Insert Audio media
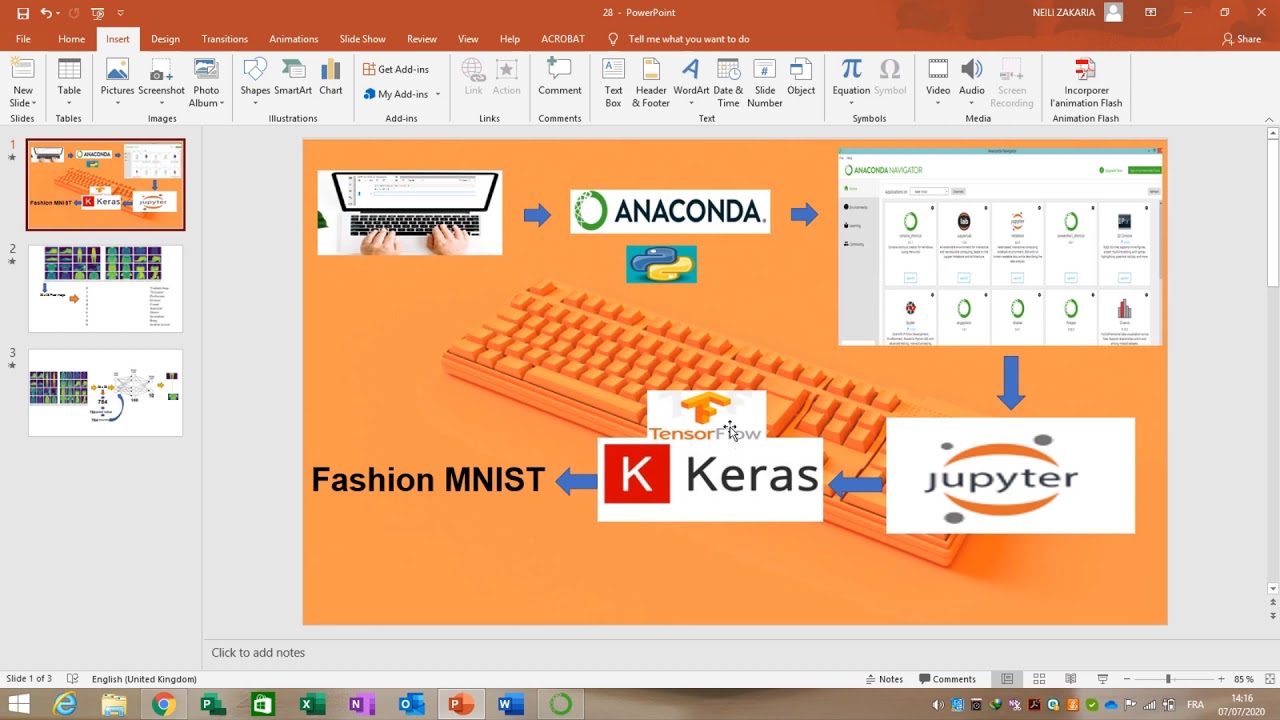This screenshot has width=1280, height=720. coord(972,83)
